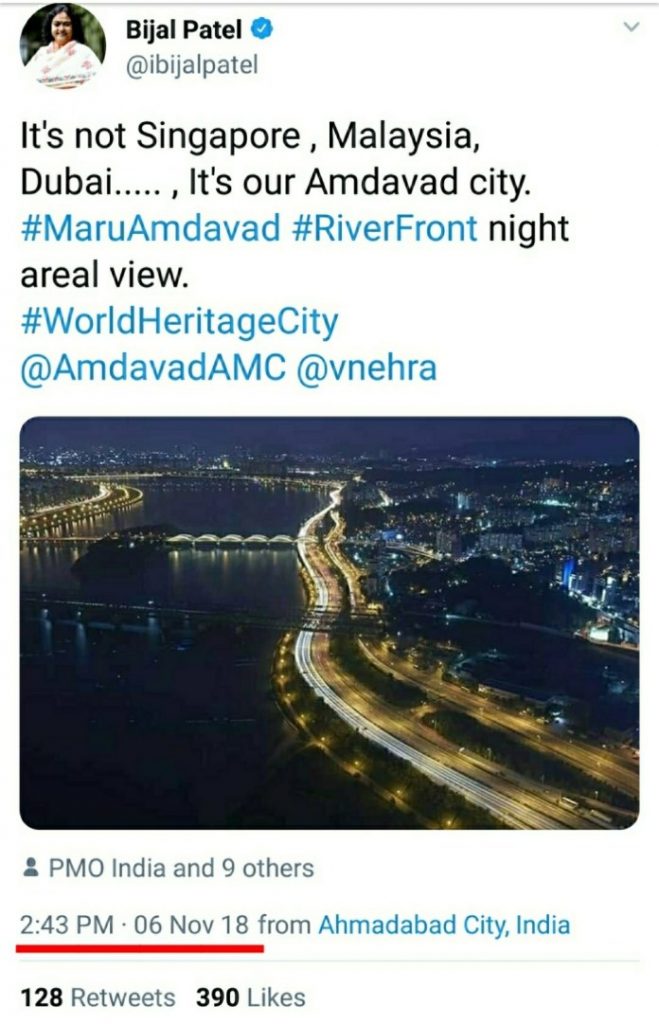
Task: Open the #MaruAmdavad hashtag
Action: (x=150, y=229)
